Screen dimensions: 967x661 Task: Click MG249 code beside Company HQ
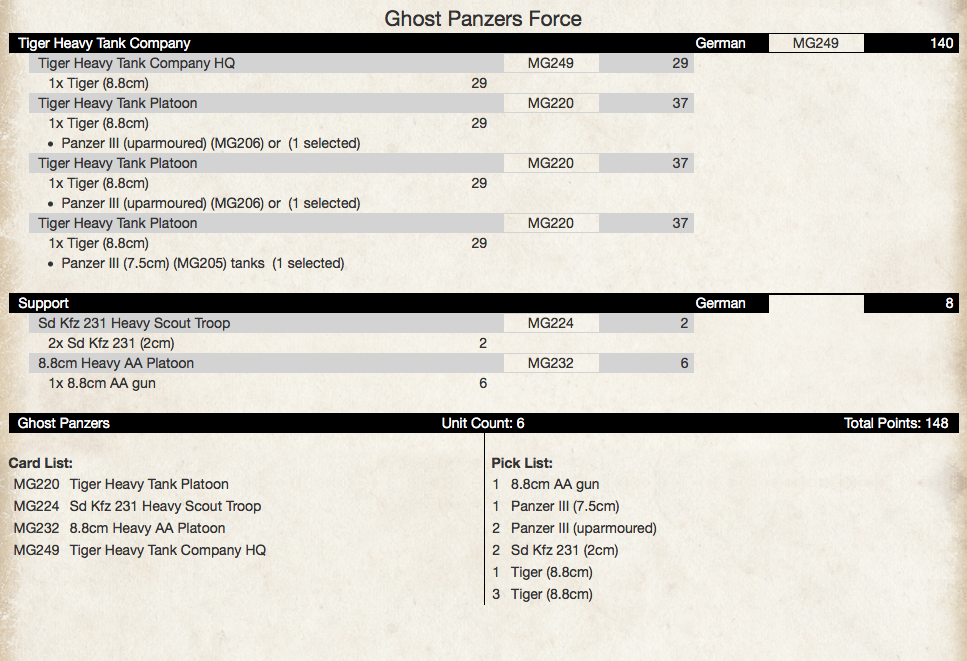pos(551,63)
